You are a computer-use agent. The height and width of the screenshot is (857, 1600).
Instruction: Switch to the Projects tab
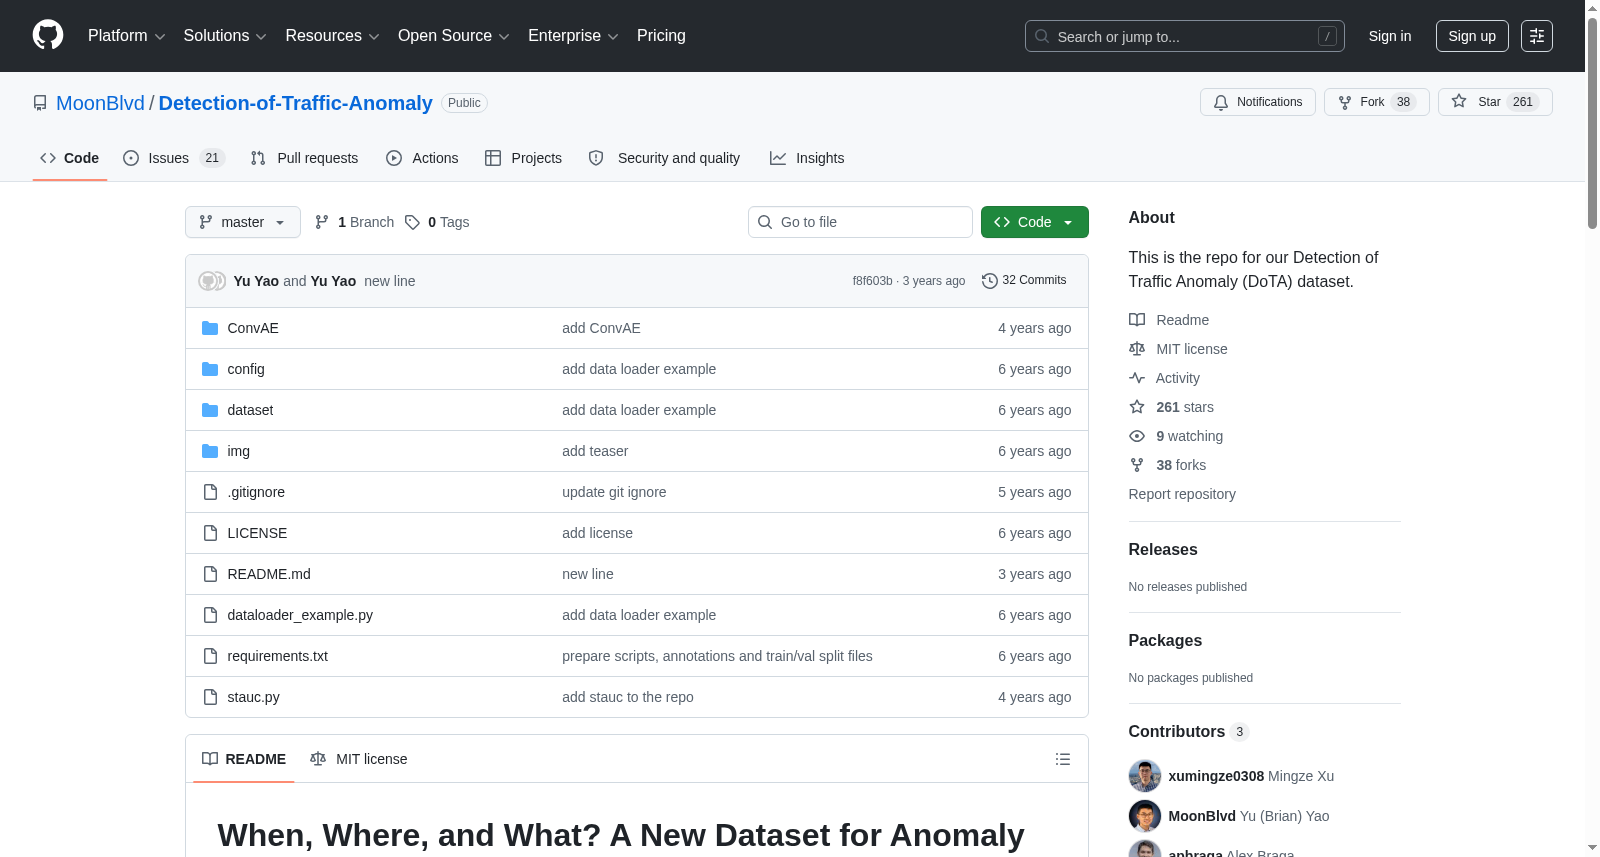click(524, 158)
